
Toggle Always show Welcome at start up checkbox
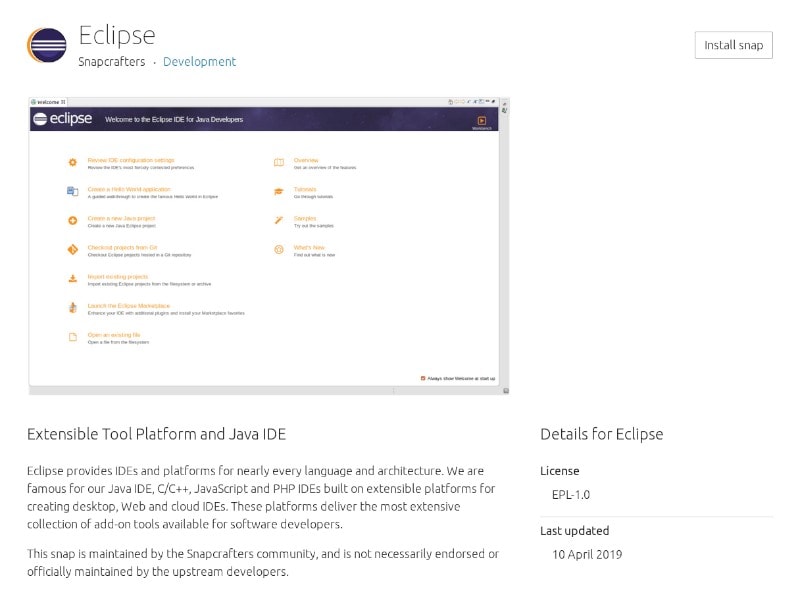click(x=423, y=378)
